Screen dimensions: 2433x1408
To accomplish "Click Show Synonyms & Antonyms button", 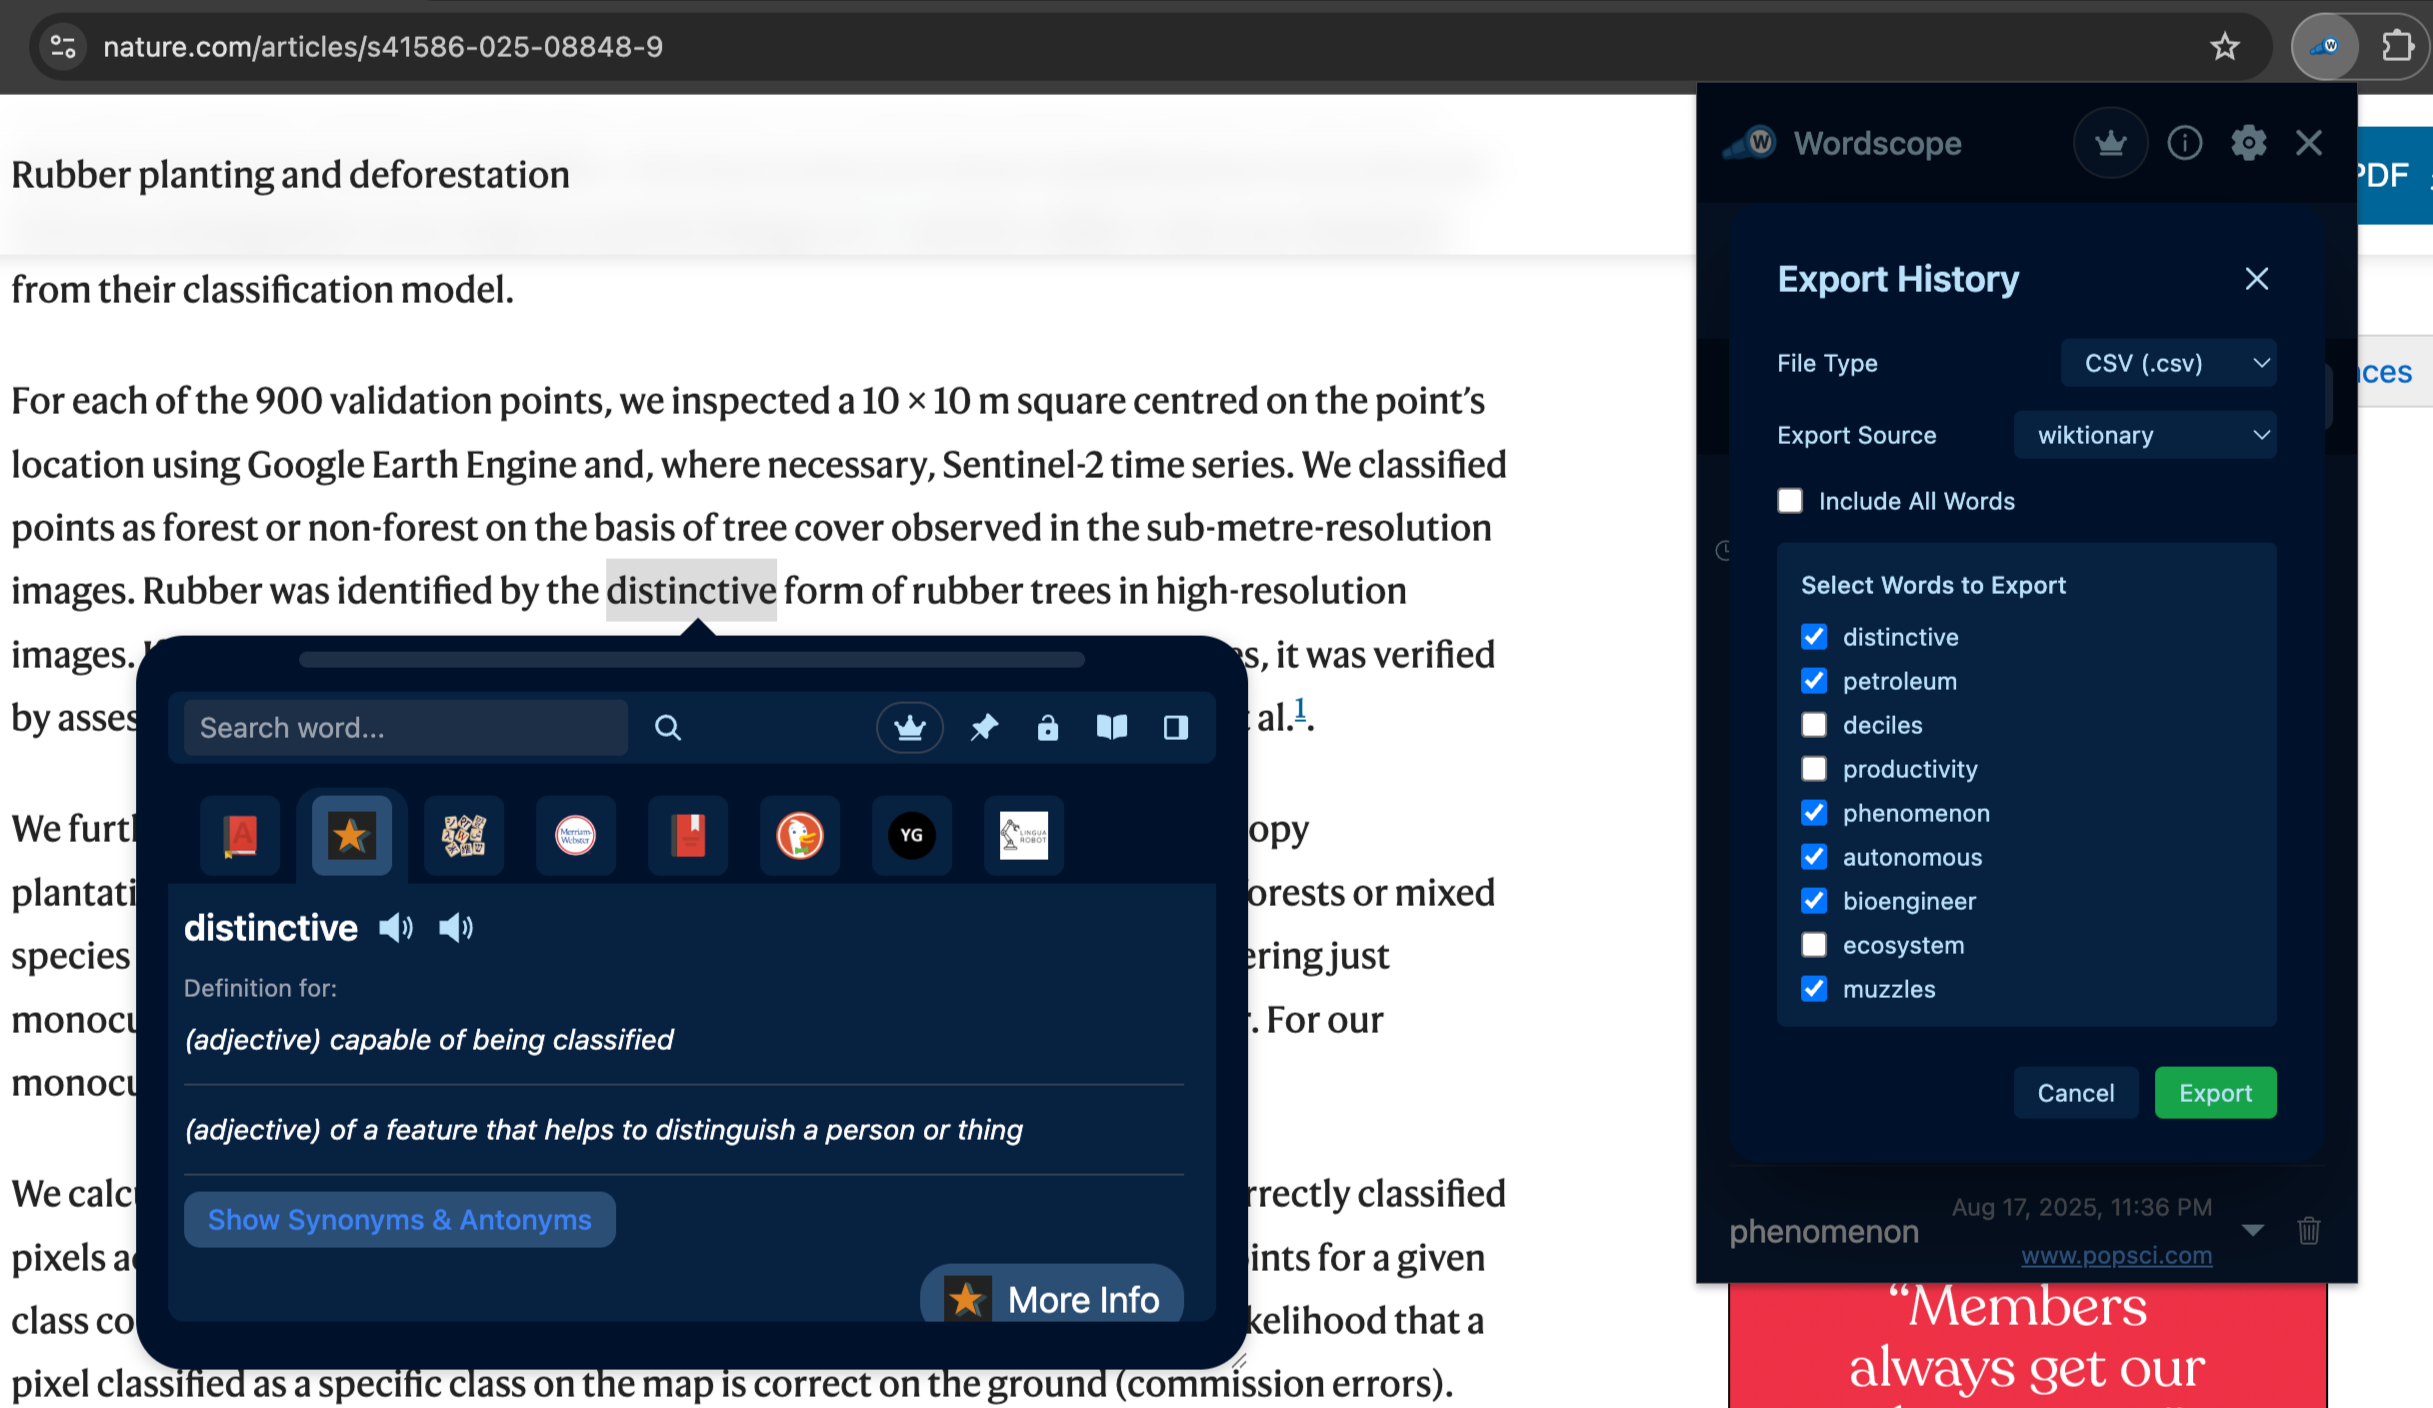I will click(399, 1219).
